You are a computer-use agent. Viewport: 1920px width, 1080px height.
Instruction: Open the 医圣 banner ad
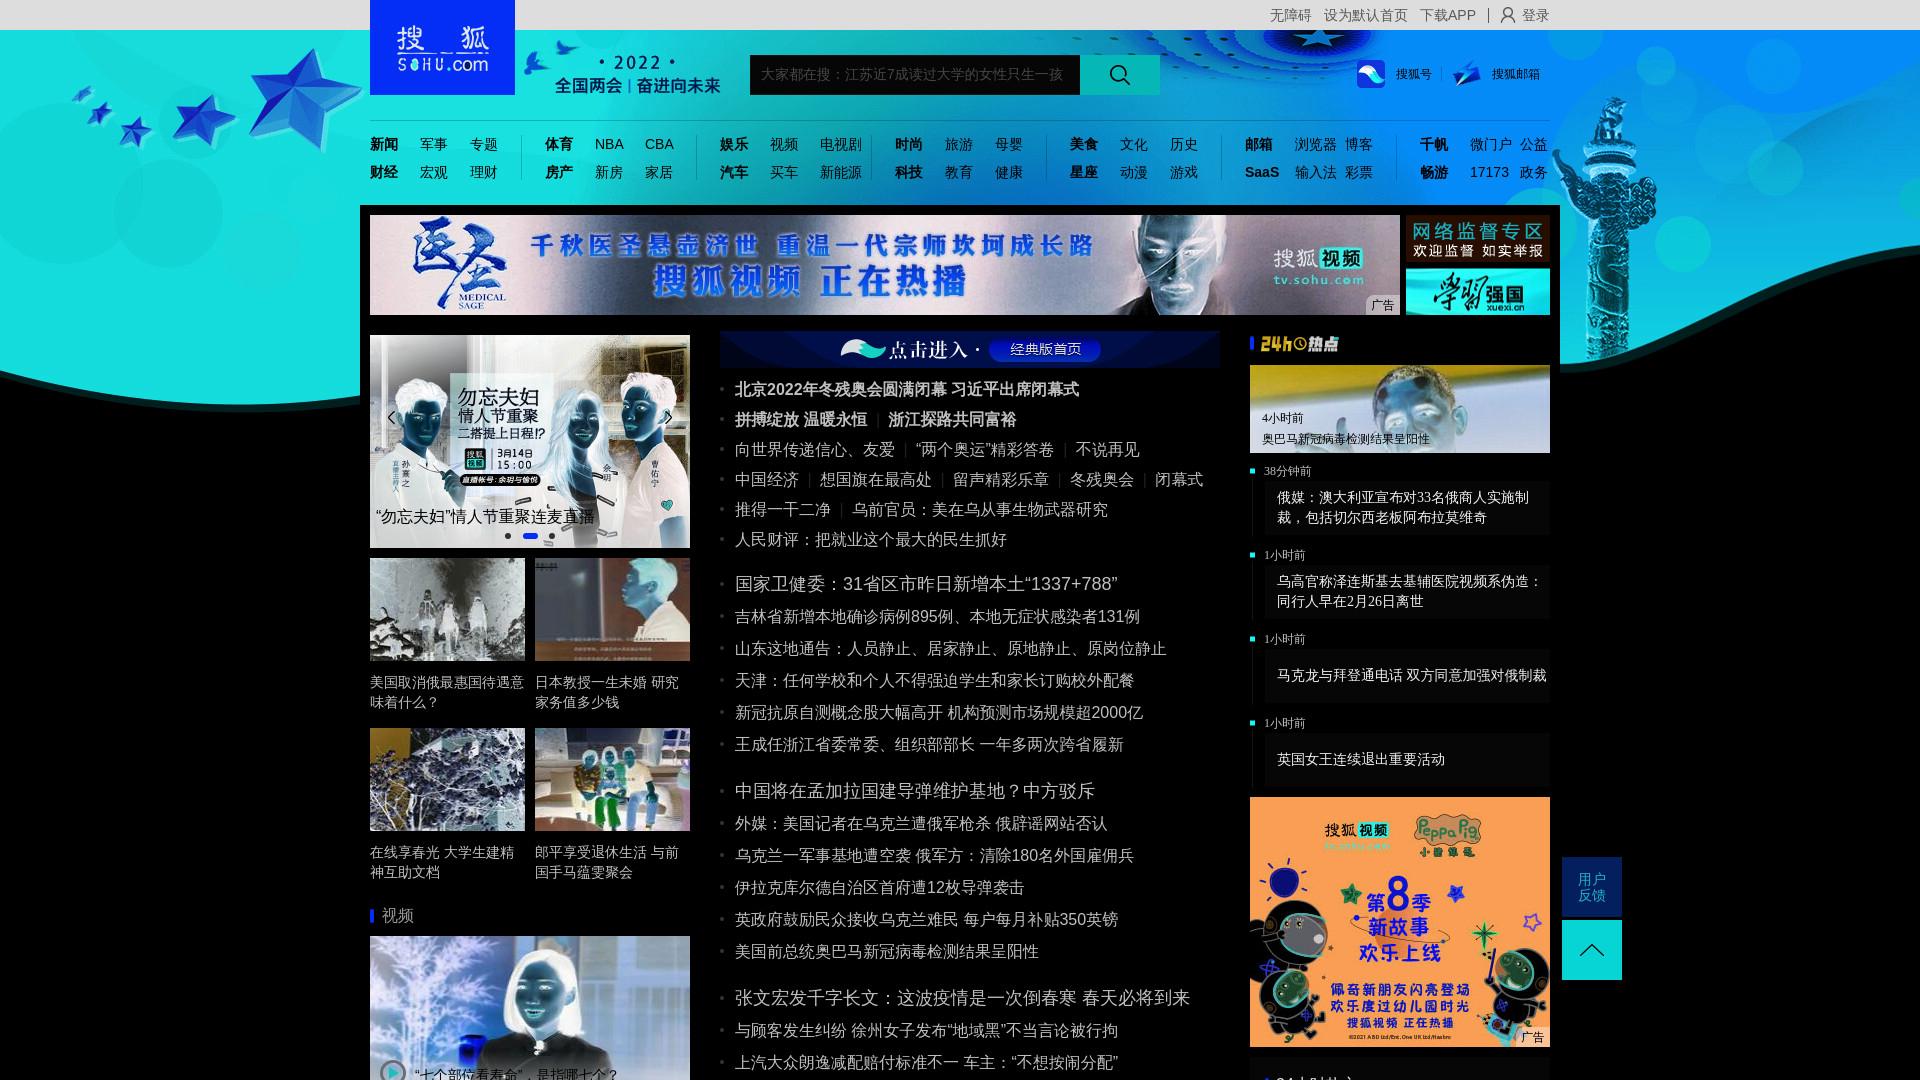tap(885, 265)
